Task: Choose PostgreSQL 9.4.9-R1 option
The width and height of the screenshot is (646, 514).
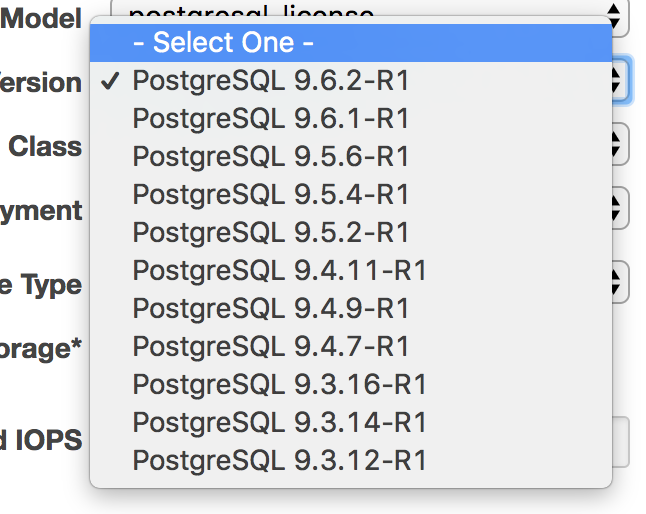Action: click(x=351, y=308)
